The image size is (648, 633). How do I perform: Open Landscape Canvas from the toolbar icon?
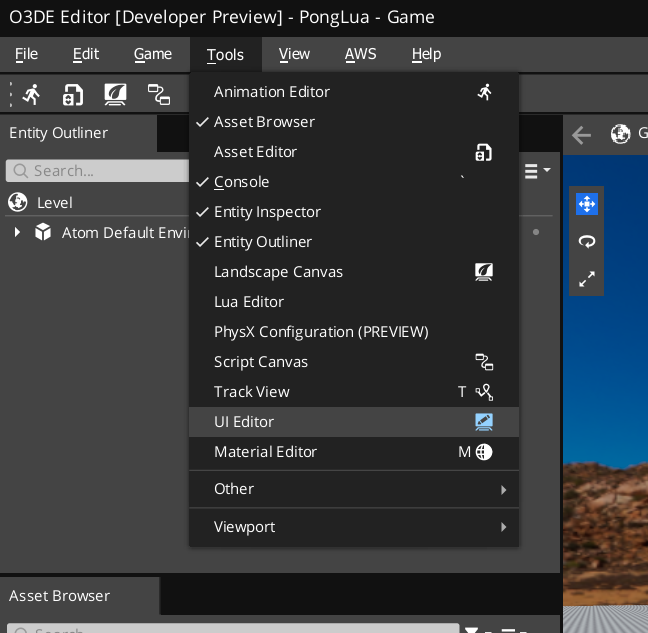(115, 94)
